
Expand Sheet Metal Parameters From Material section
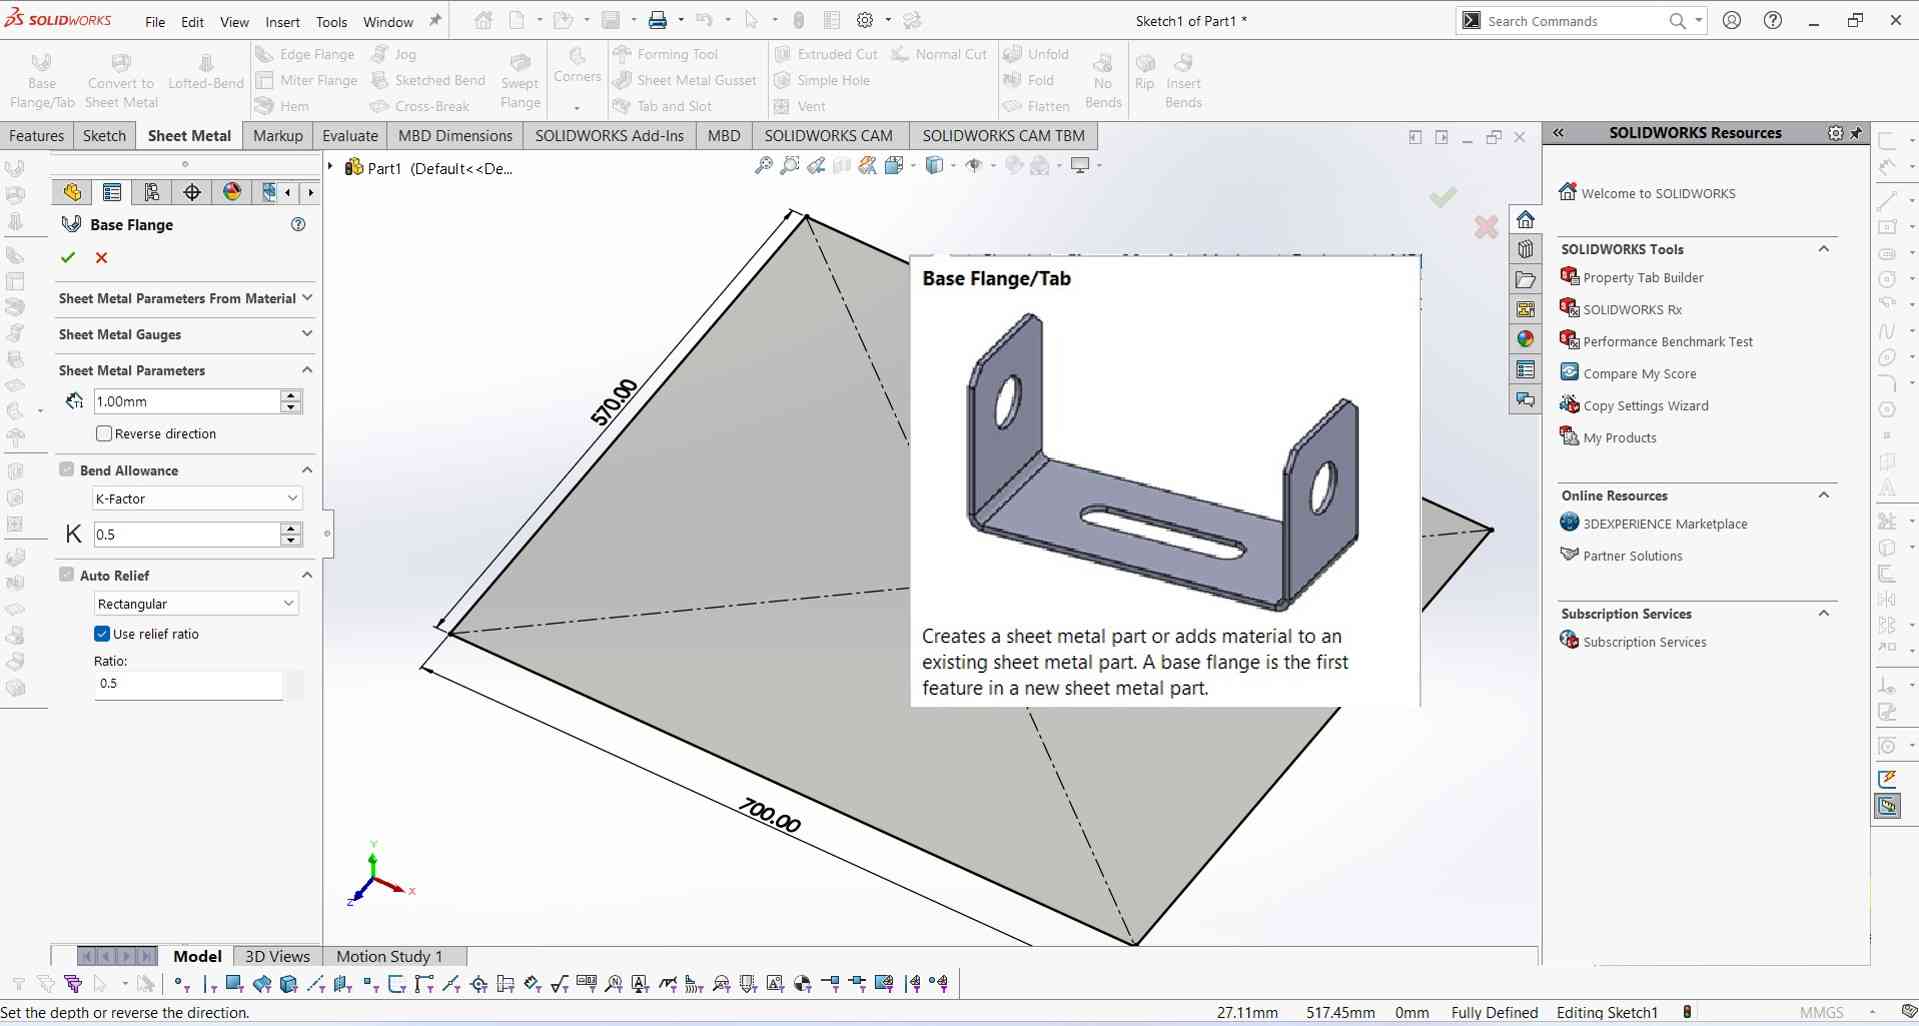point(307,298)
